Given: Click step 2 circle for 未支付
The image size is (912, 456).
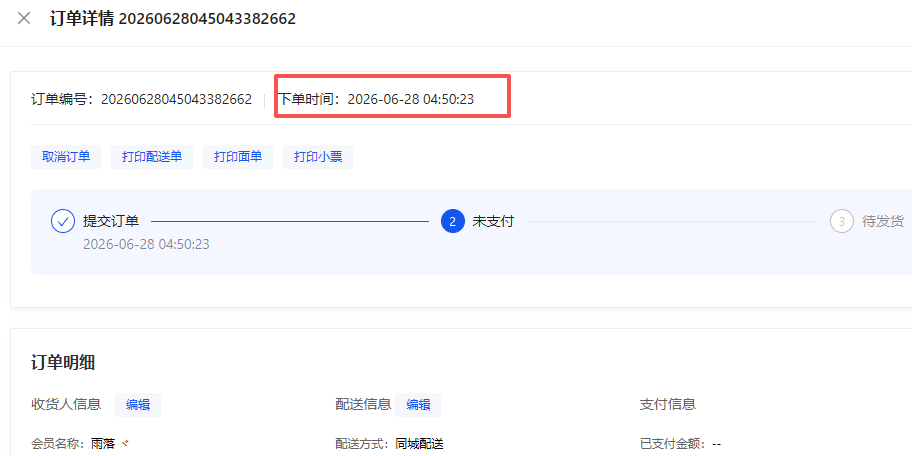Looking at the screenshot, I should pyautogui.click(x=453, y=222).
